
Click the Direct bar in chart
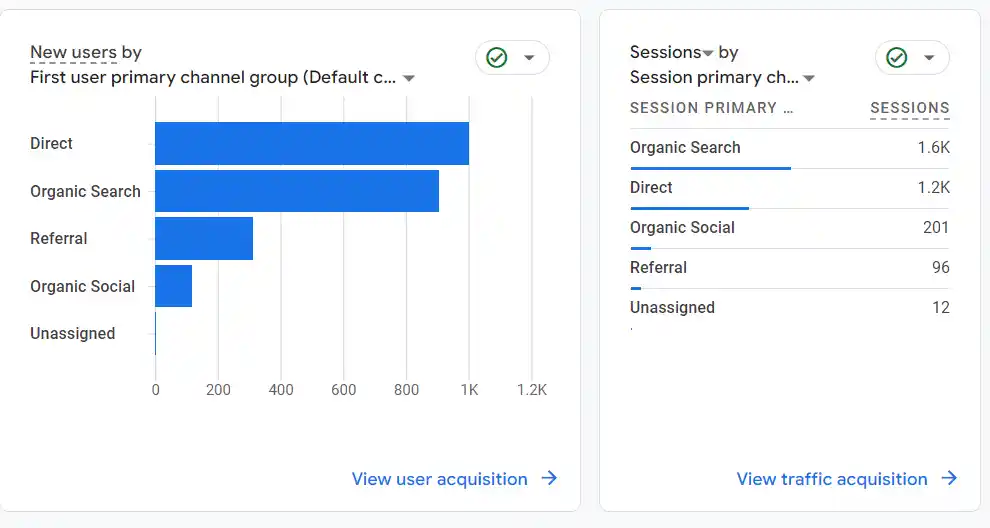pyautogui.click(x=311, y=143)
